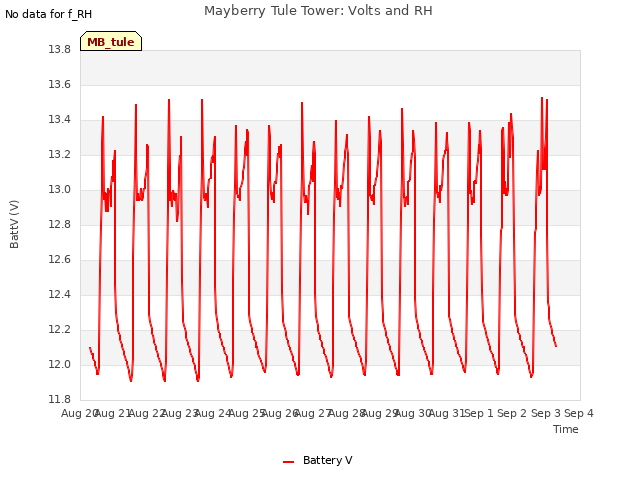Click the 13.4 y-axis tick label
The height and width of the screenshot is (480, 640).
click(x=60, y=120)
